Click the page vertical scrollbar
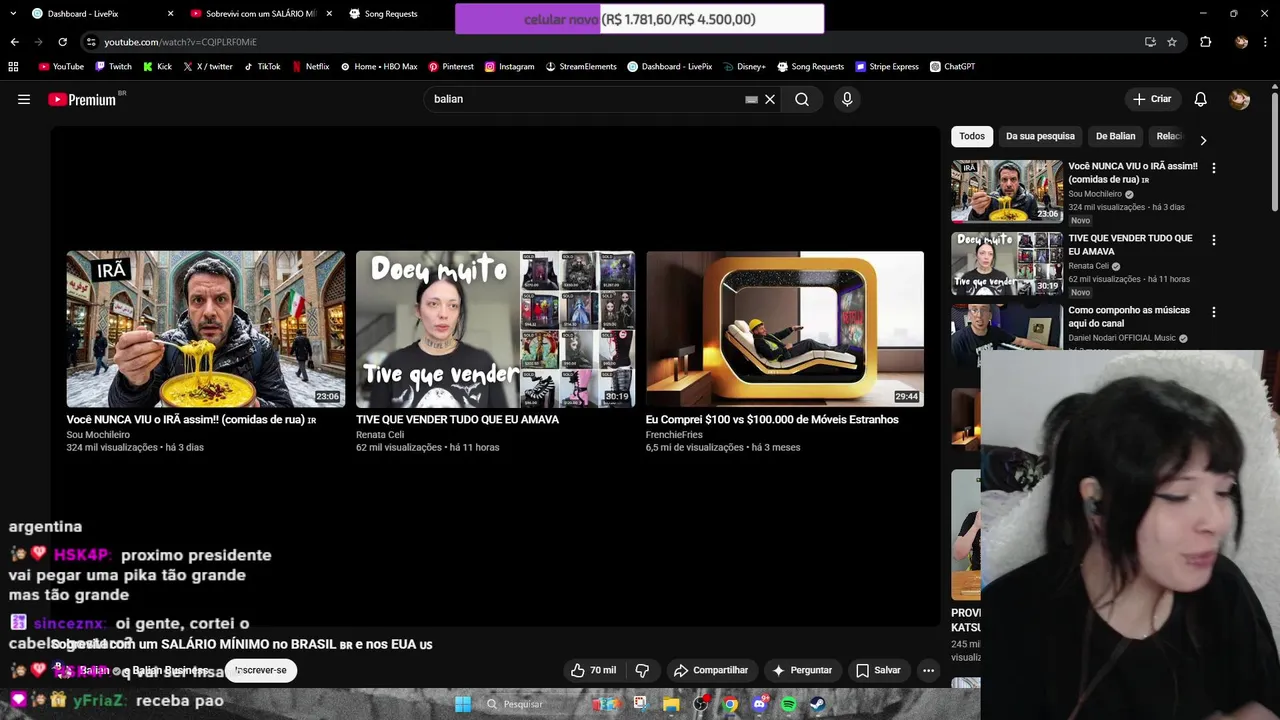1280x720 pixels. click(x=1275, y=150)
